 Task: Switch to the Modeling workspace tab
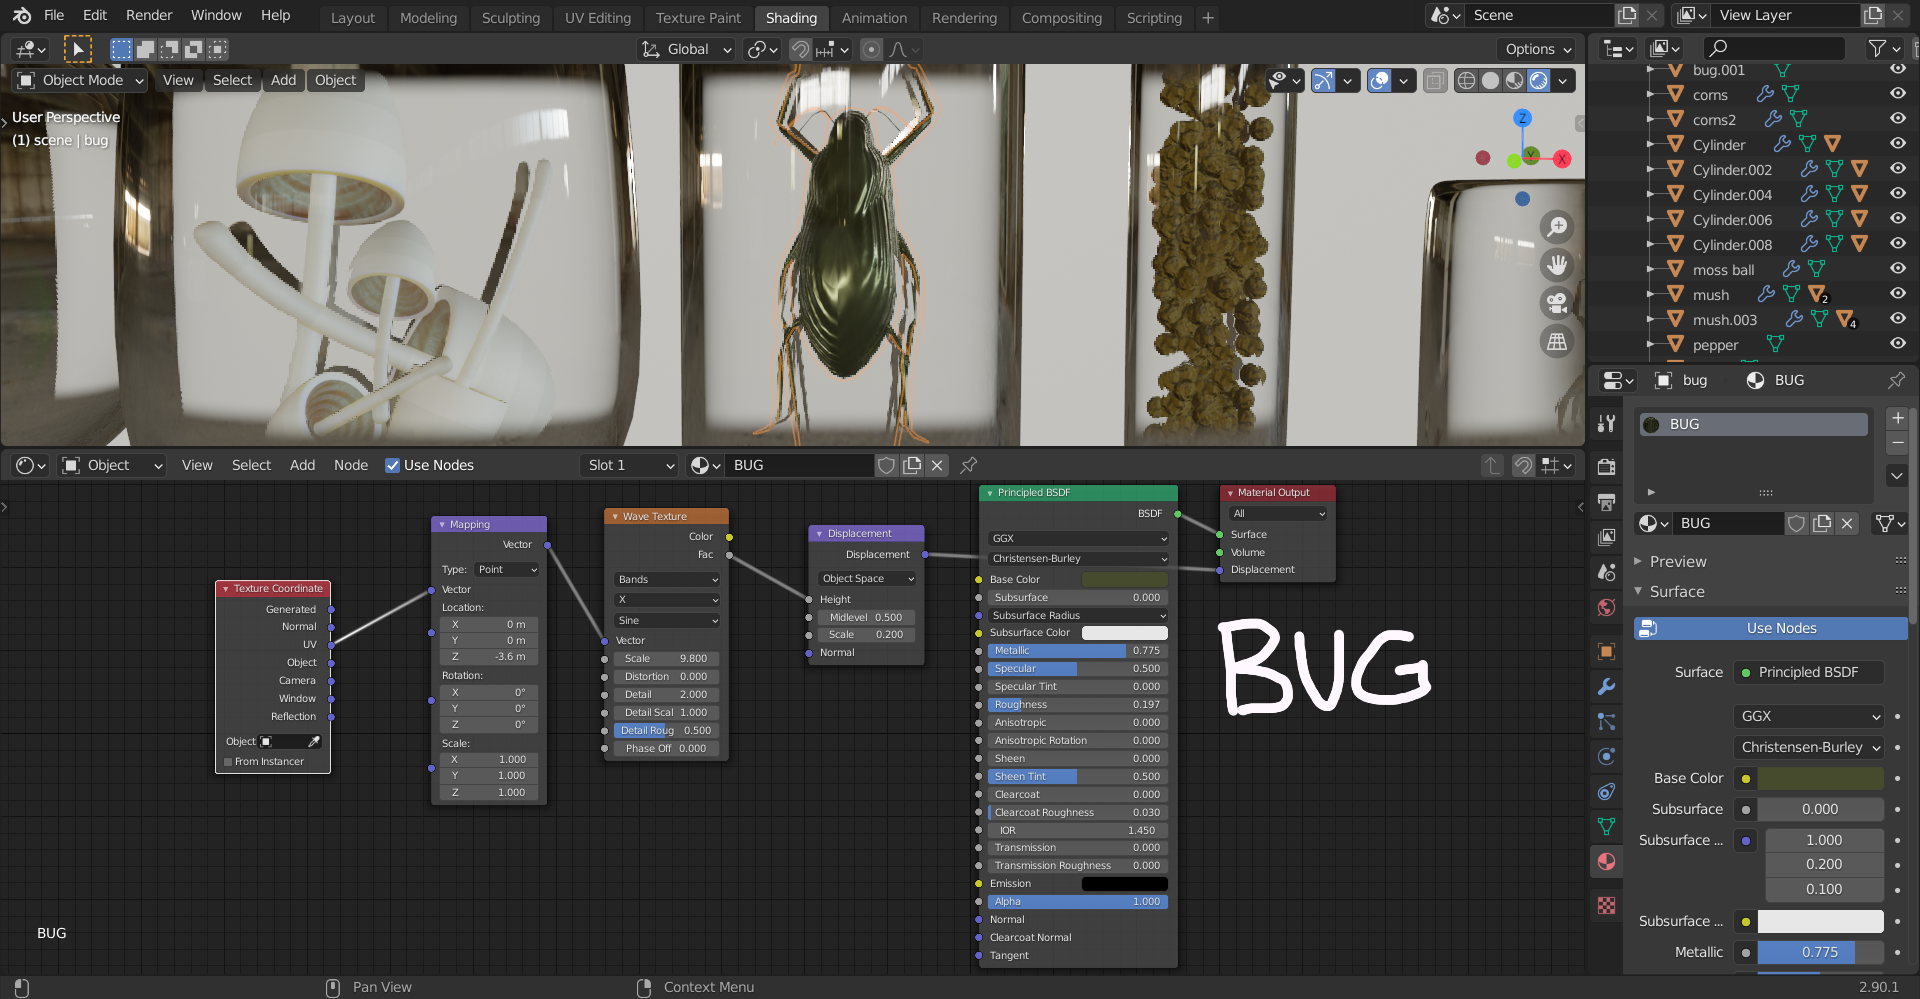(x=428, y=18)
